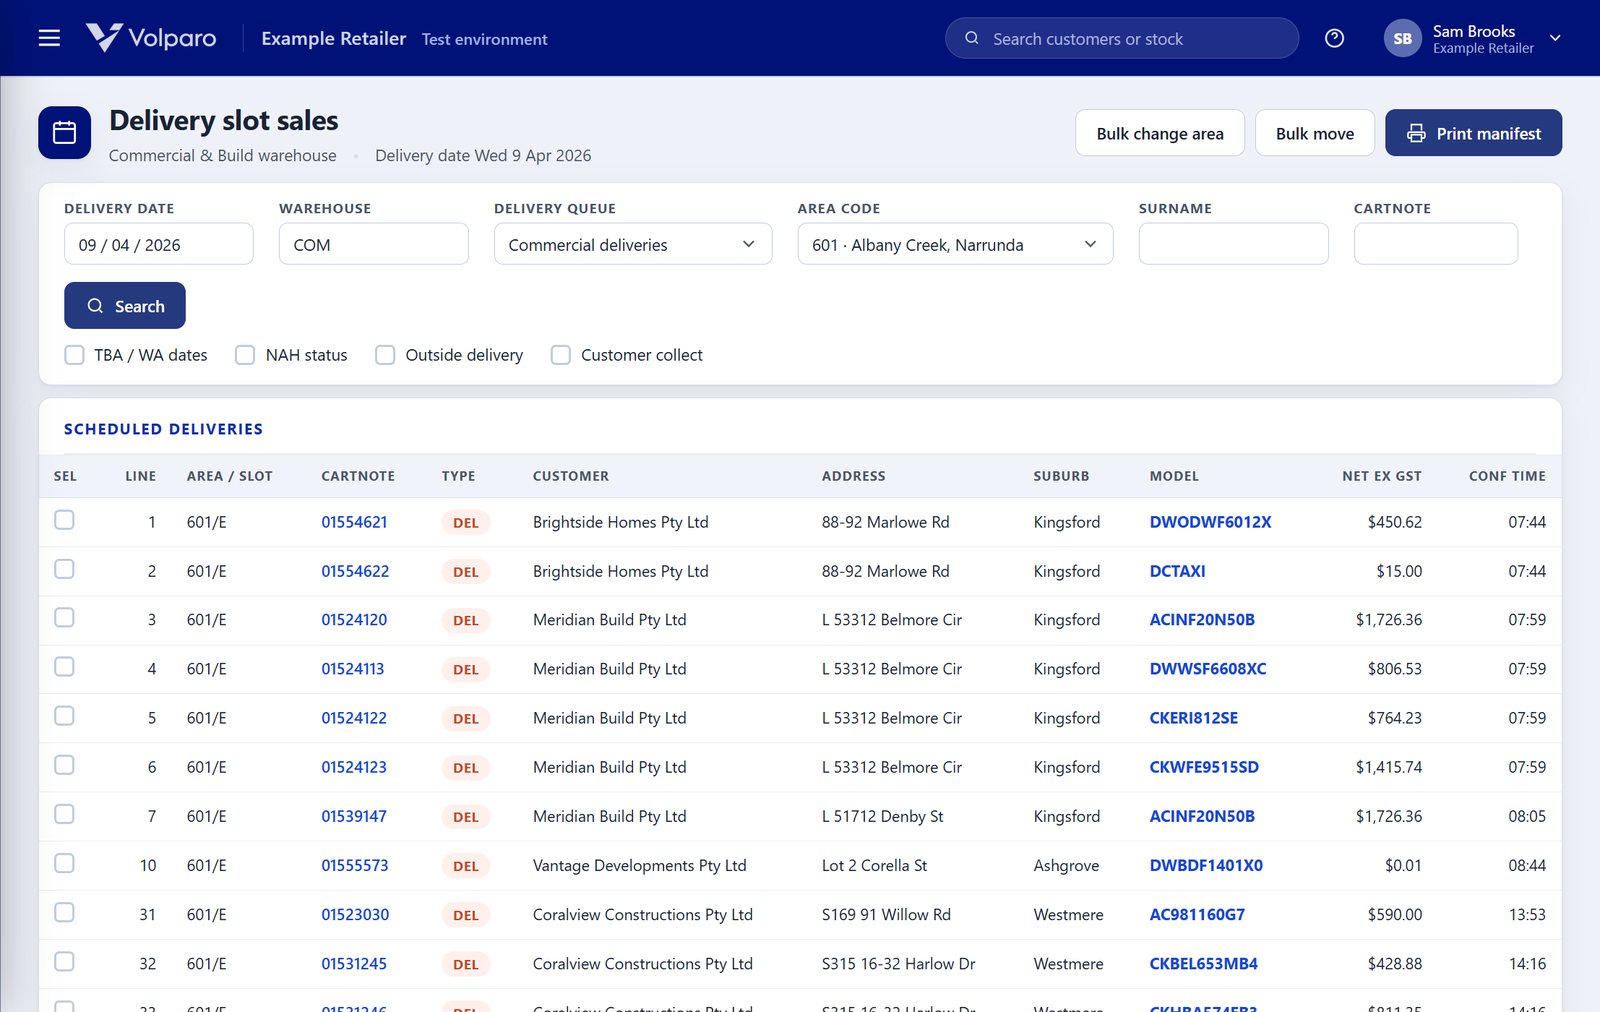Image resolution: width=1600 pixels, height=1012 pixels.
Task: Click the Example Retailer header title
Action: [x=334, y=38]
